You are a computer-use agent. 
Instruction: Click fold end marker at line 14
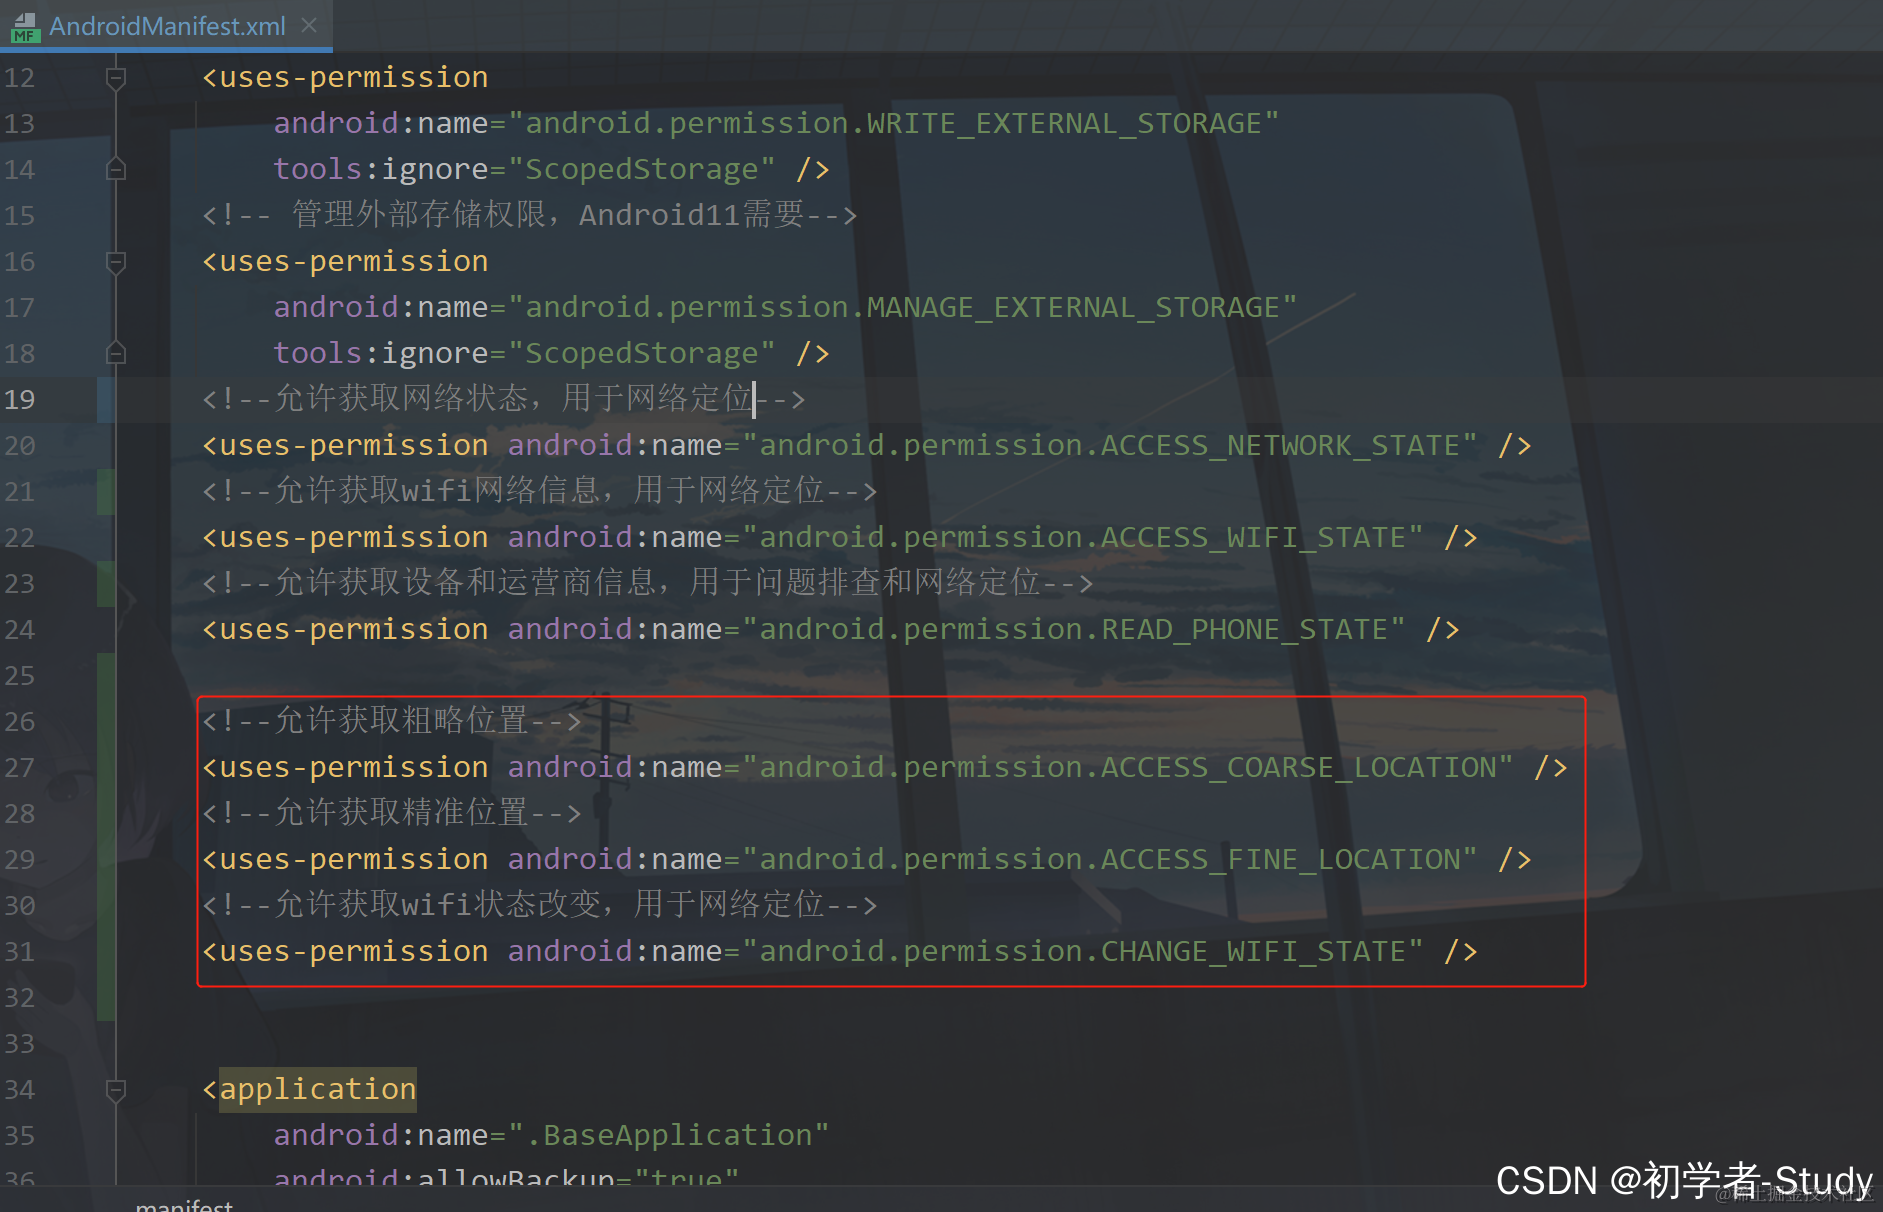[x=116, y=169]
